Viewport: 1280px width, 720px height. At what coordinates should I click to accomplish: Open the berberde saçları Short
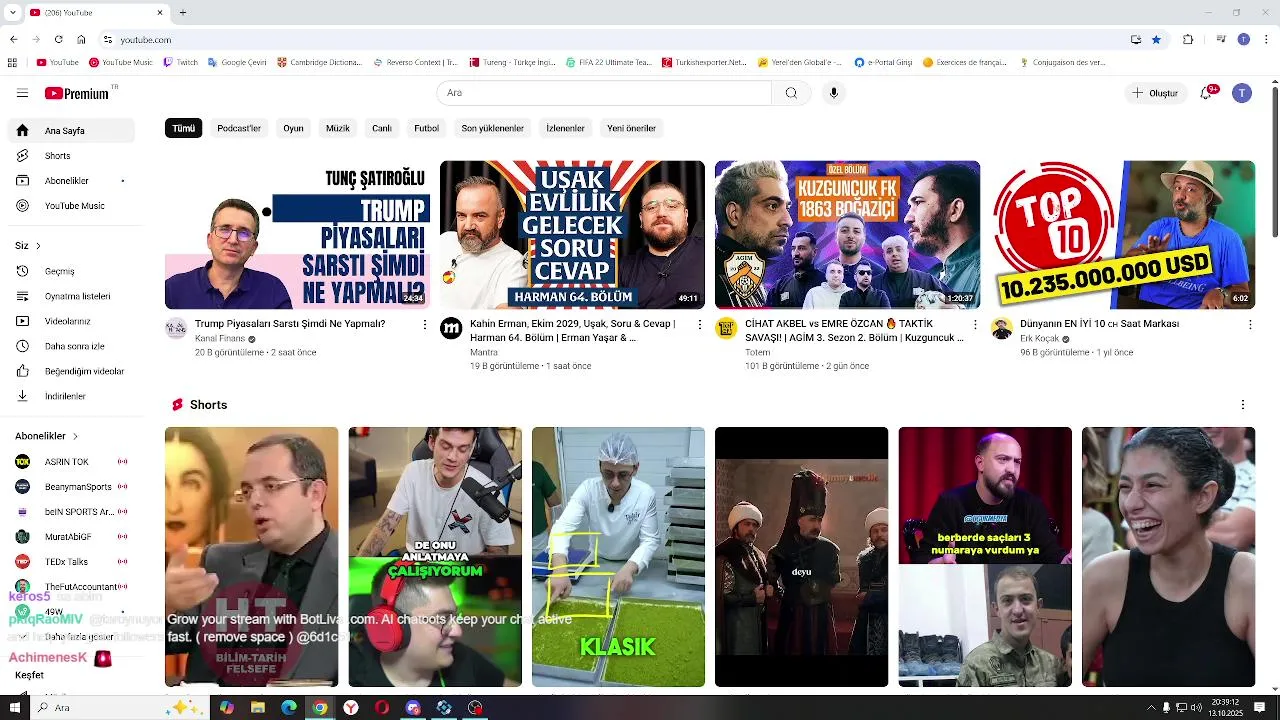pos(985,557)
